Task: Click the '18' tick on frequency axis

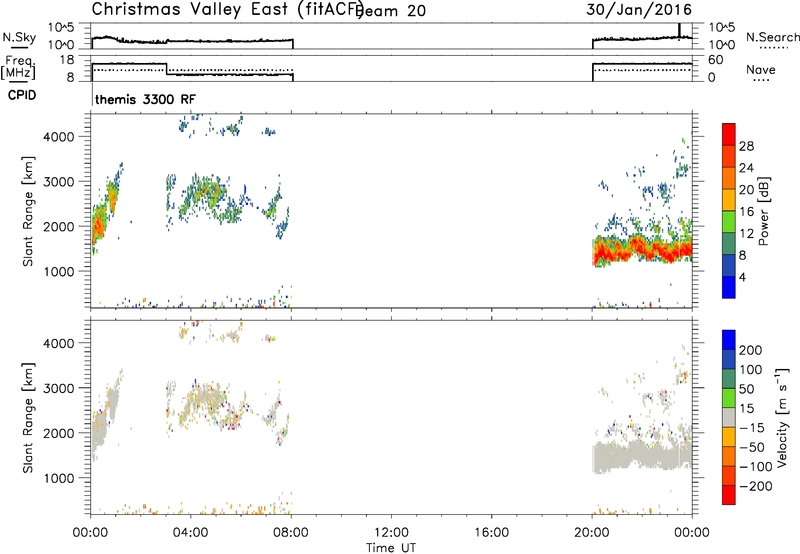Action: coord(67,60)
